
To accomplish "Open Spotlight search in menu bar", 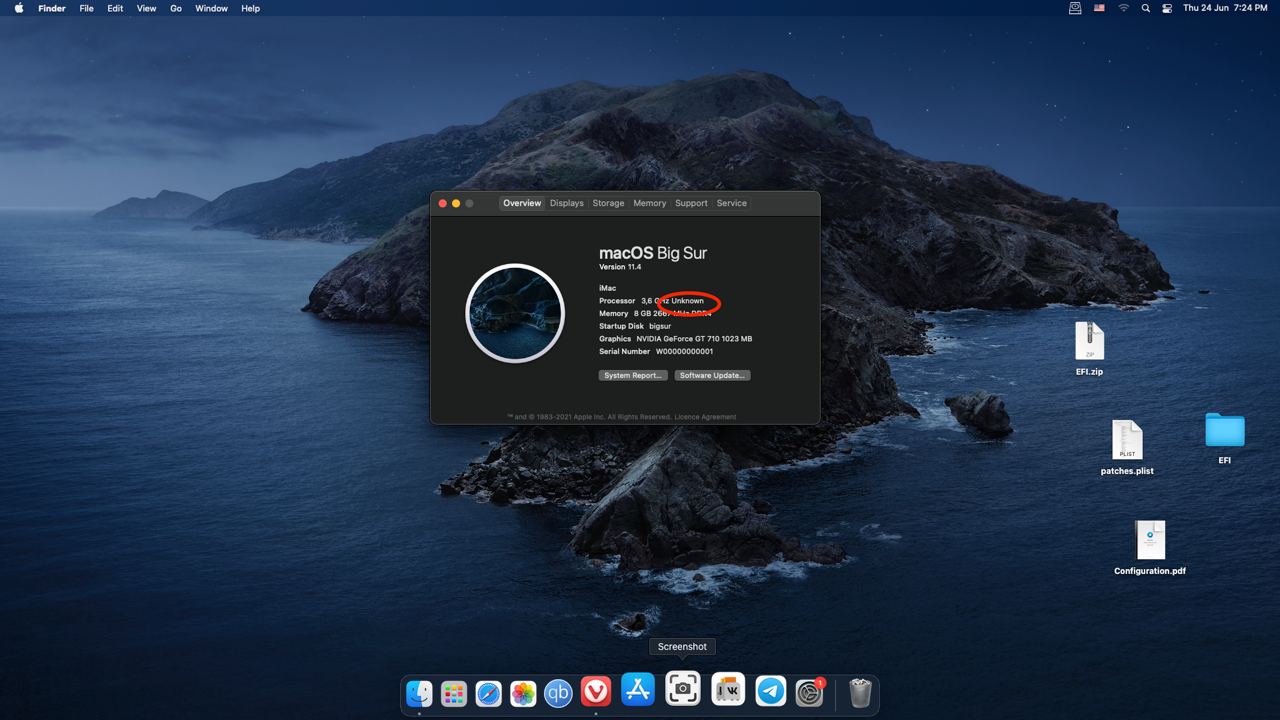I will point(1146,8).
